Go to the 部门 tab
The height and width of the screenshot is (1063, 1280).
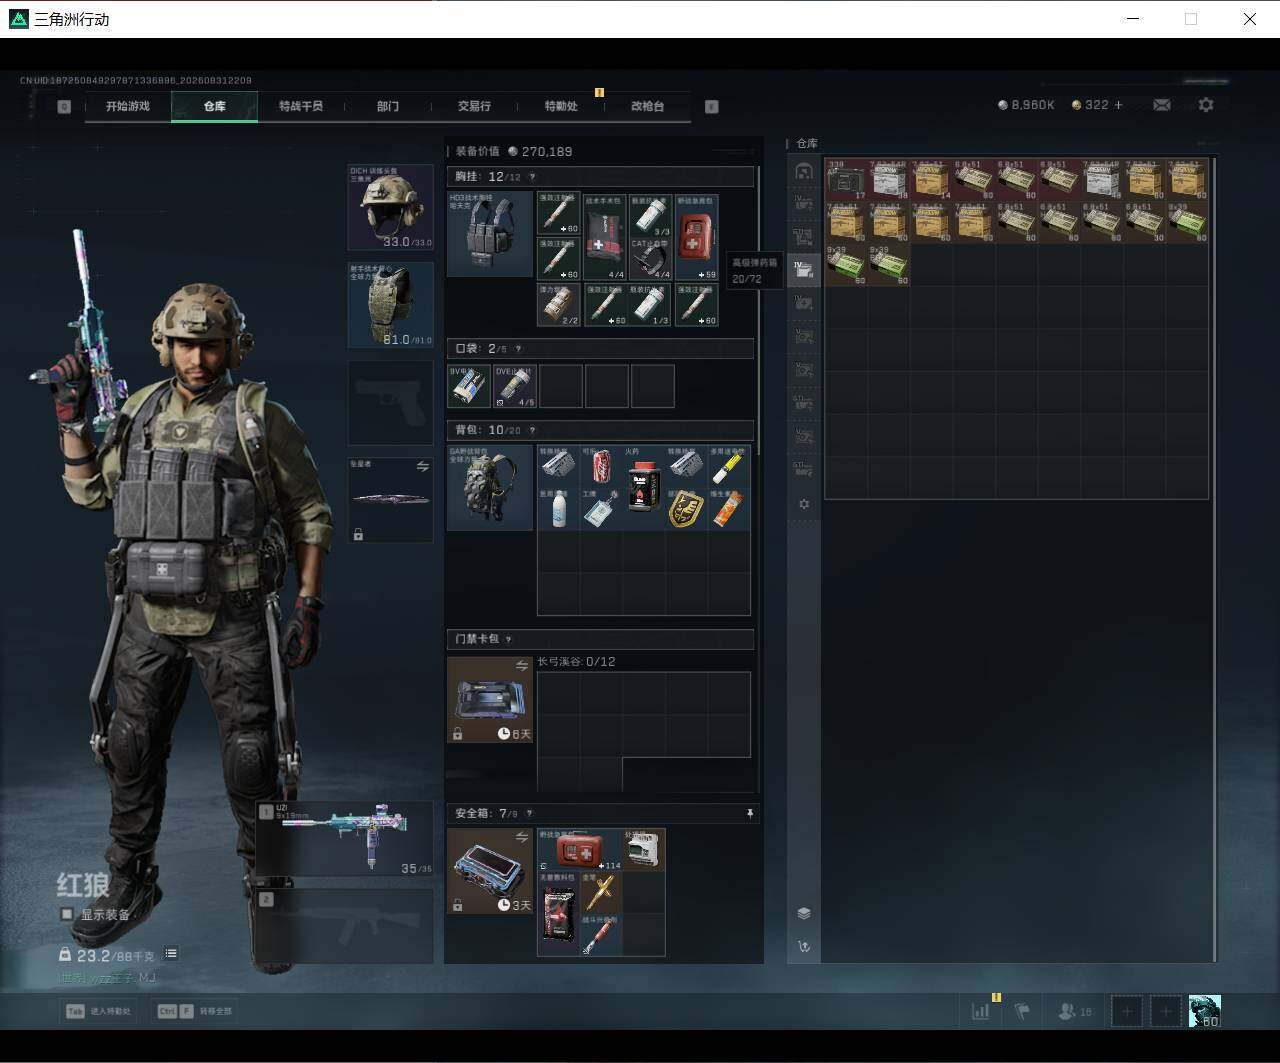[x=388, y=106]
